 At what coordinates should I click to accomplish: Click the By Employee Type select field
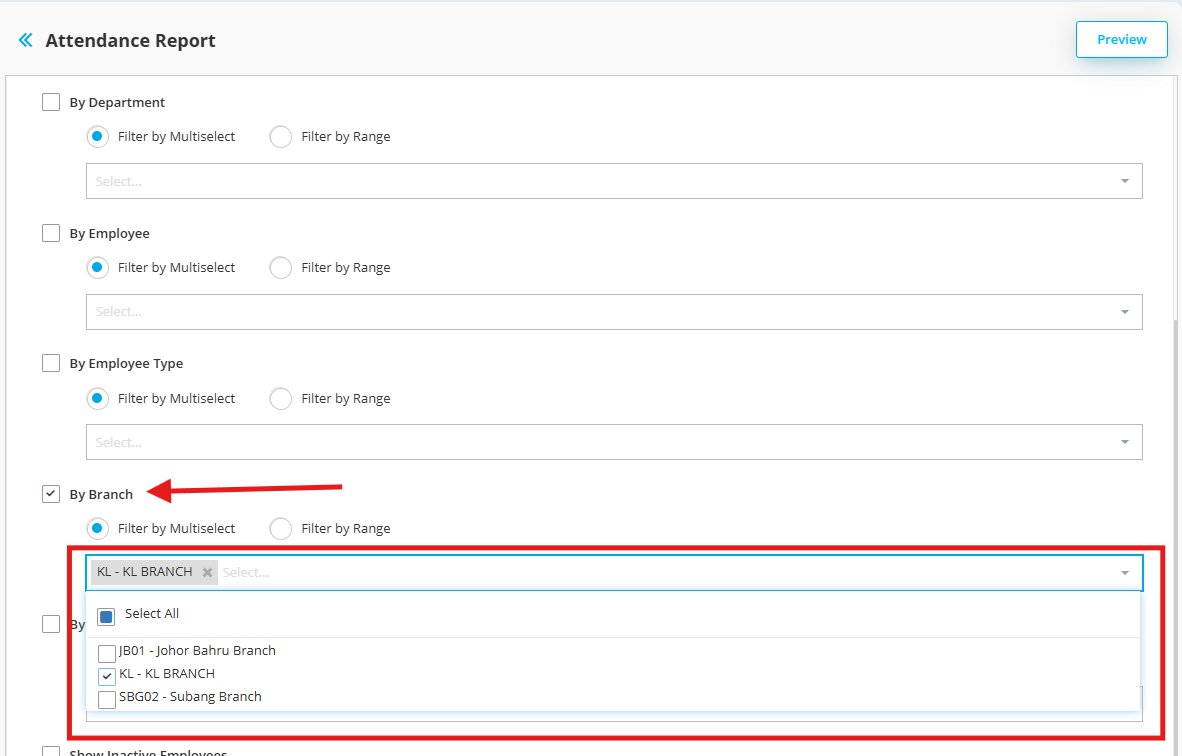[614, 442]
